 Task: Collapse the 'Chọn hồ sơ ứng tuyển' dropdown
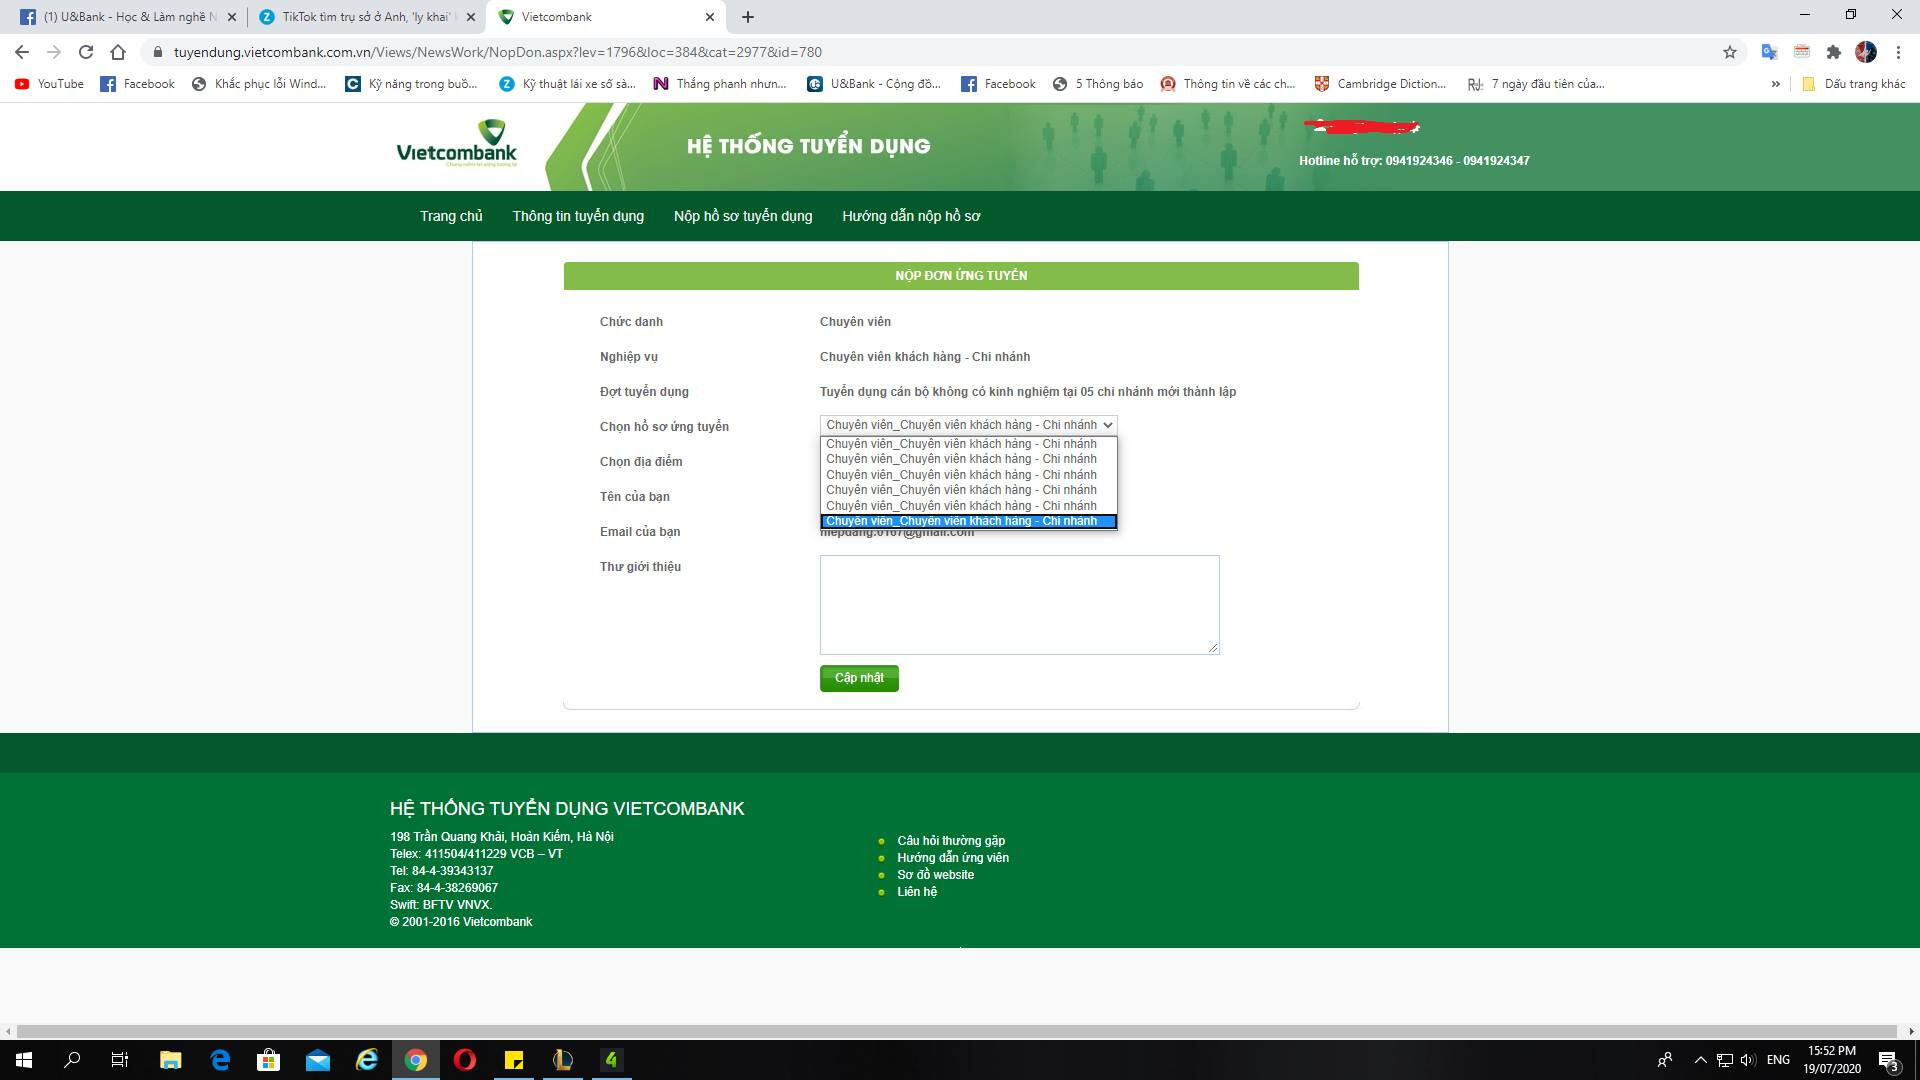click(x=968, y=425)
